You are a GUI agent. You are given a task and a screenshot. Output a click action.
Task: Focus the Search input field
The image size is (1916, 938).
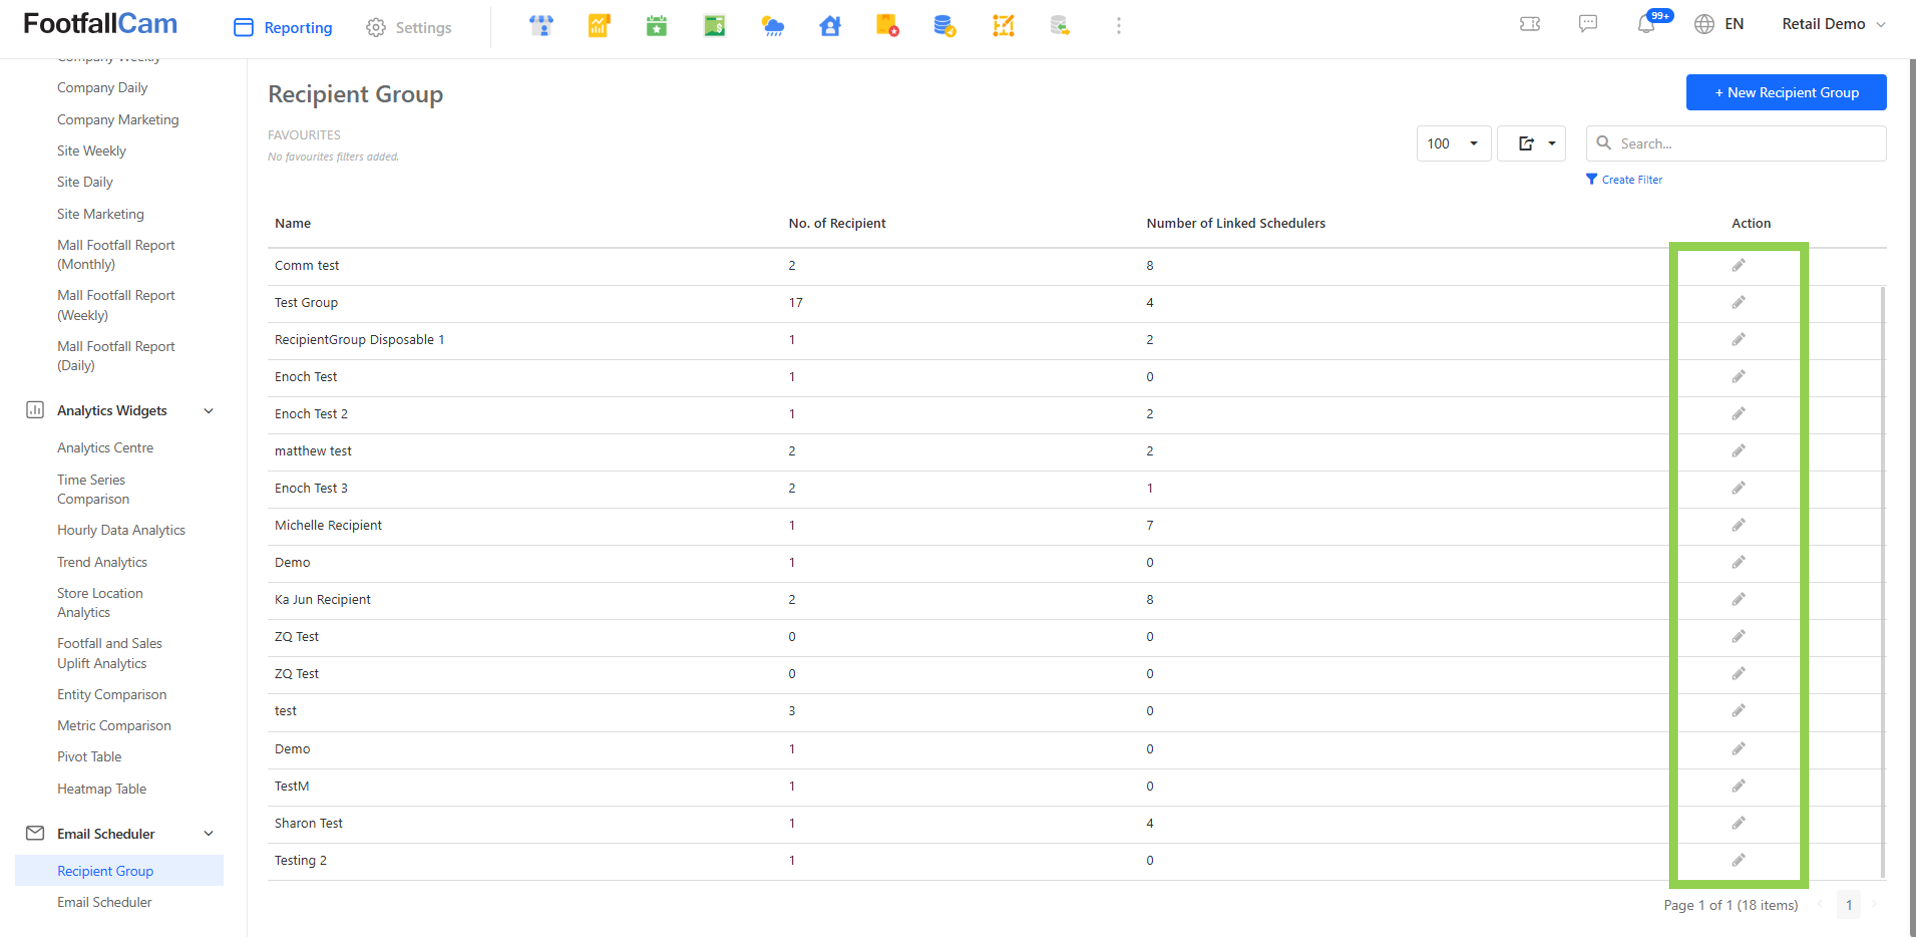1736,143
